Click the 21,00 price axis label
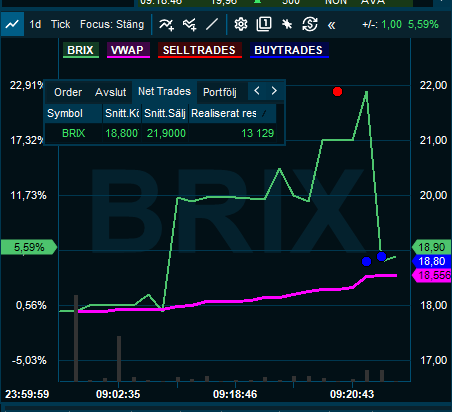452x412 pixels. coord(433,140)
